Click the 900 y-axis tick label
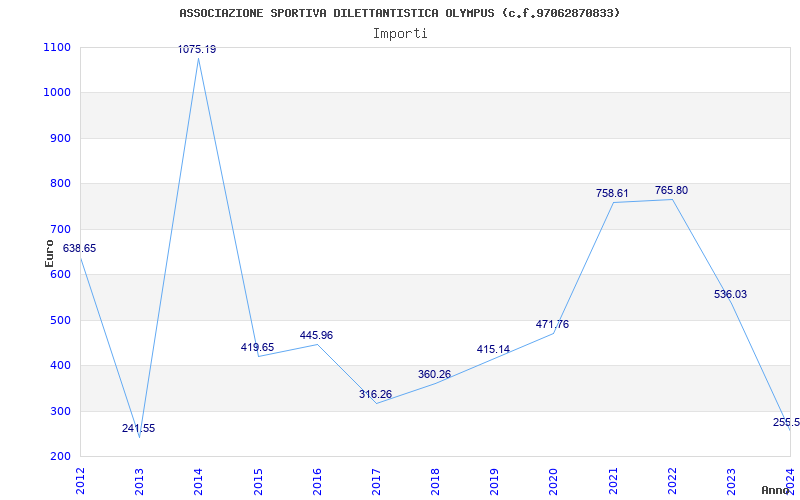 coord(60,138)
